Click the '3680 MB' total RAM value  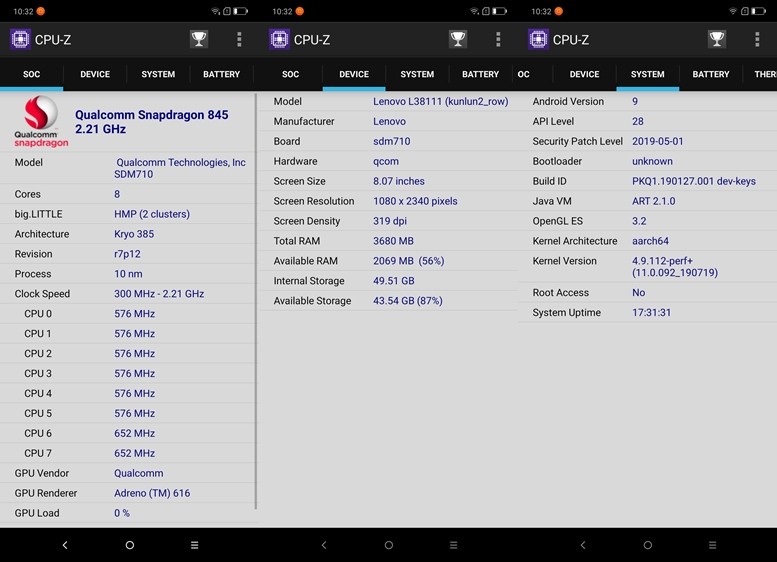[x=393, y=241]
